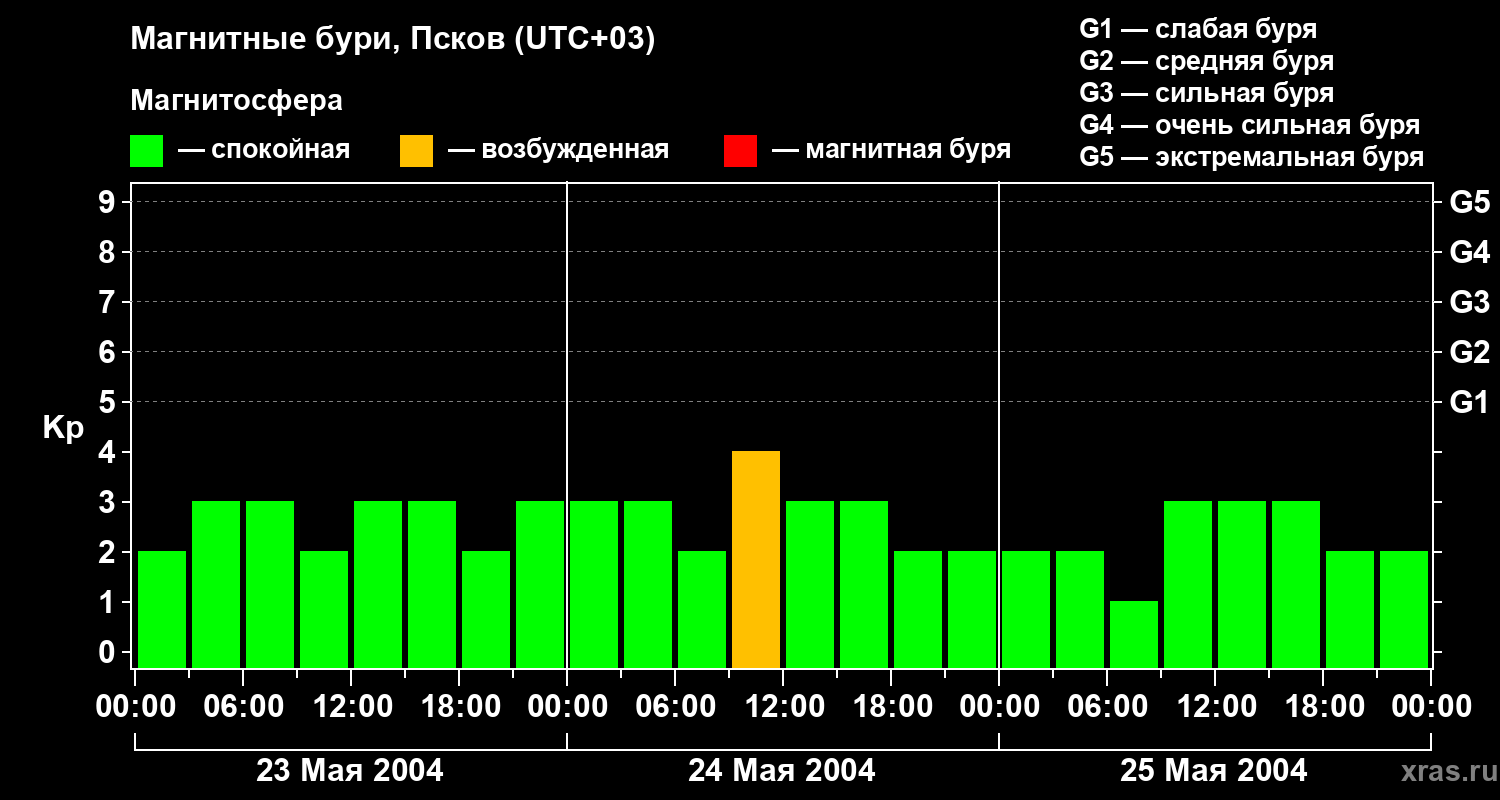Click the 18:00 time label under 25 May
Viewport: 1500px width, 800px height.
(x=1323, y=707)
